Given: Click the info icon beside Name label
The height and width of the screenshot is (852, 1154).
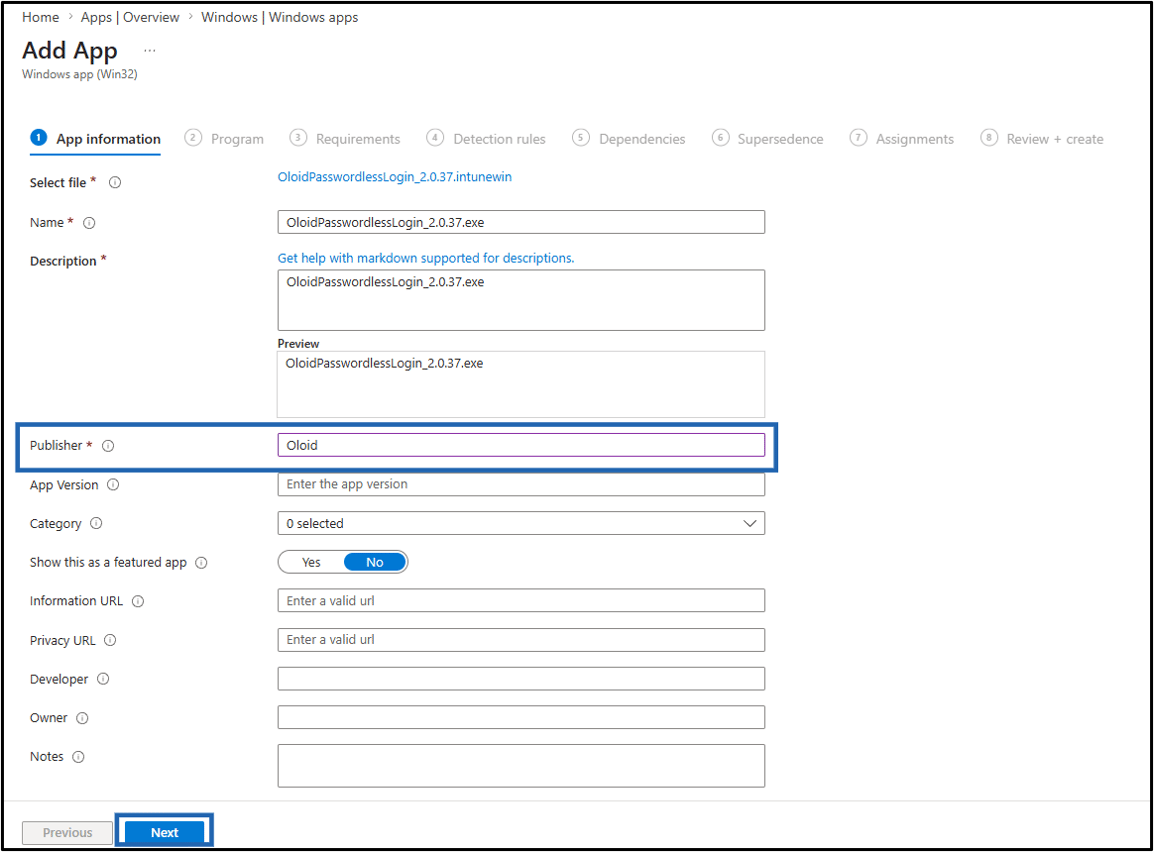Looking at the screenshot, I should pyautogui.click(x=89, y=223).
